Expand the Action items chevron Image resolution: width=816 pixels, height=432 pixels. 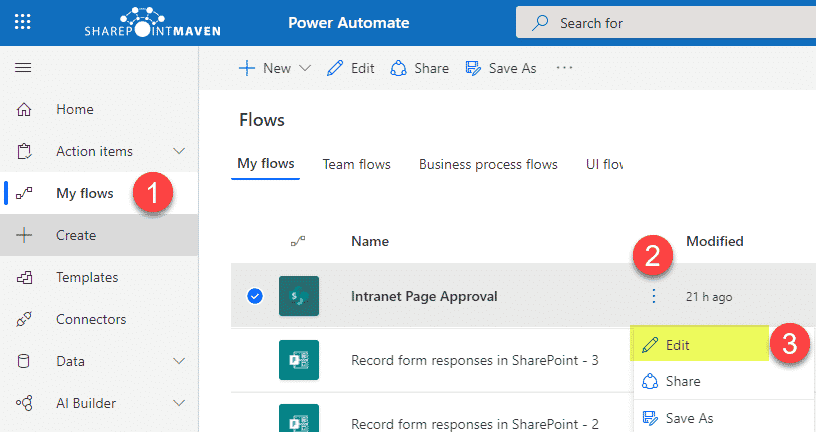point(178,151)
